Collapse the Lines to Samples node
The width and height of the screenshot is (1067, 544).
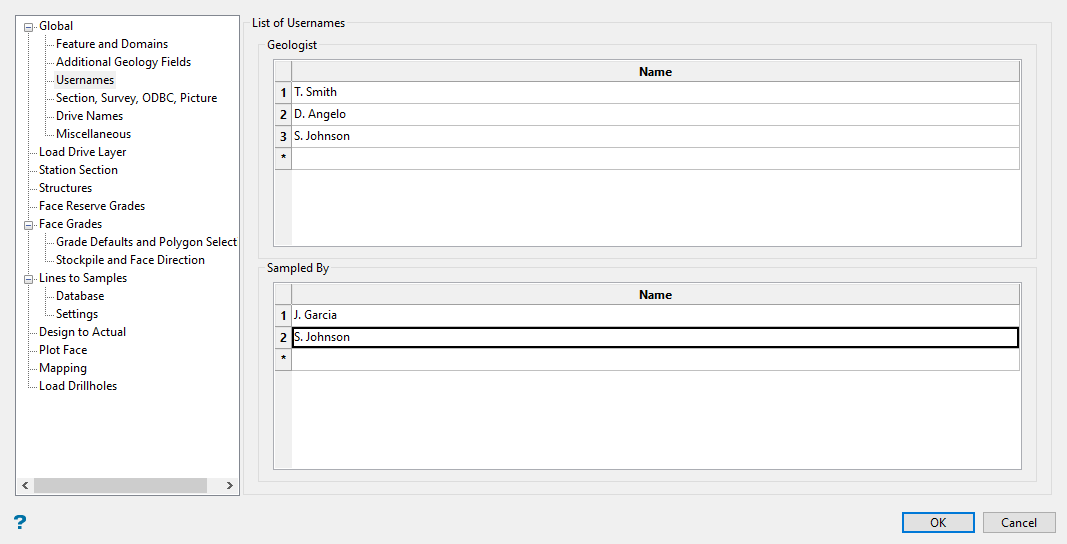tap(29, 279)
